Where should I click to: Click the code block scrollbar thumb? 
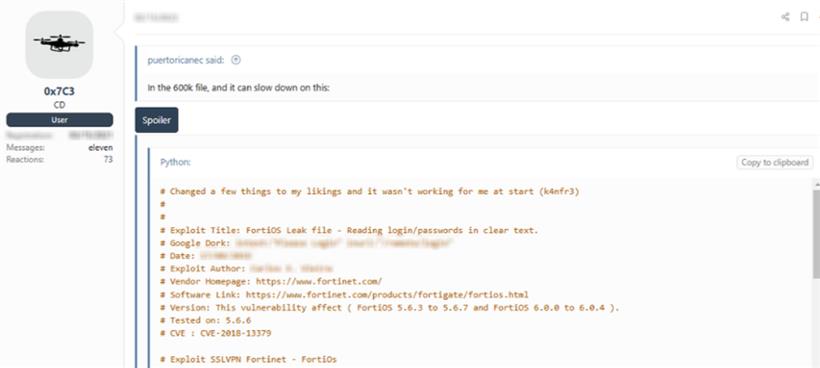[816, 234]
